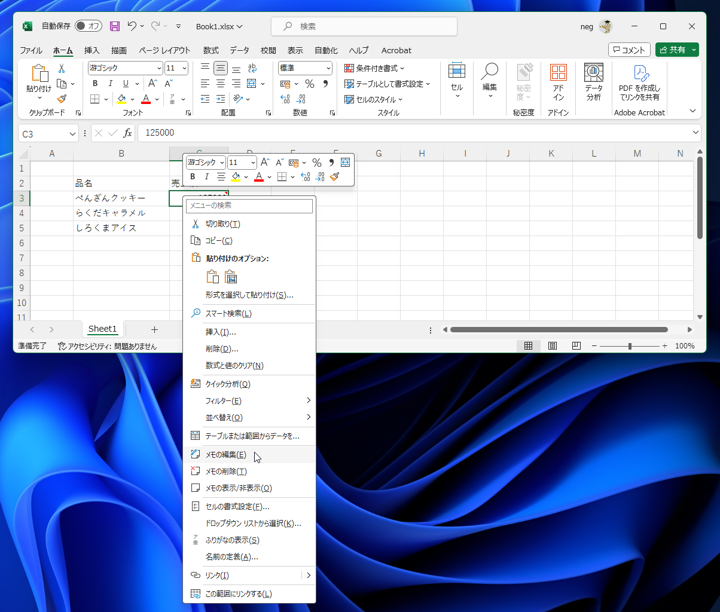Choose Format Cells in context menu
Viewport: 720px width, 612px height.
[x=249, y=506]
